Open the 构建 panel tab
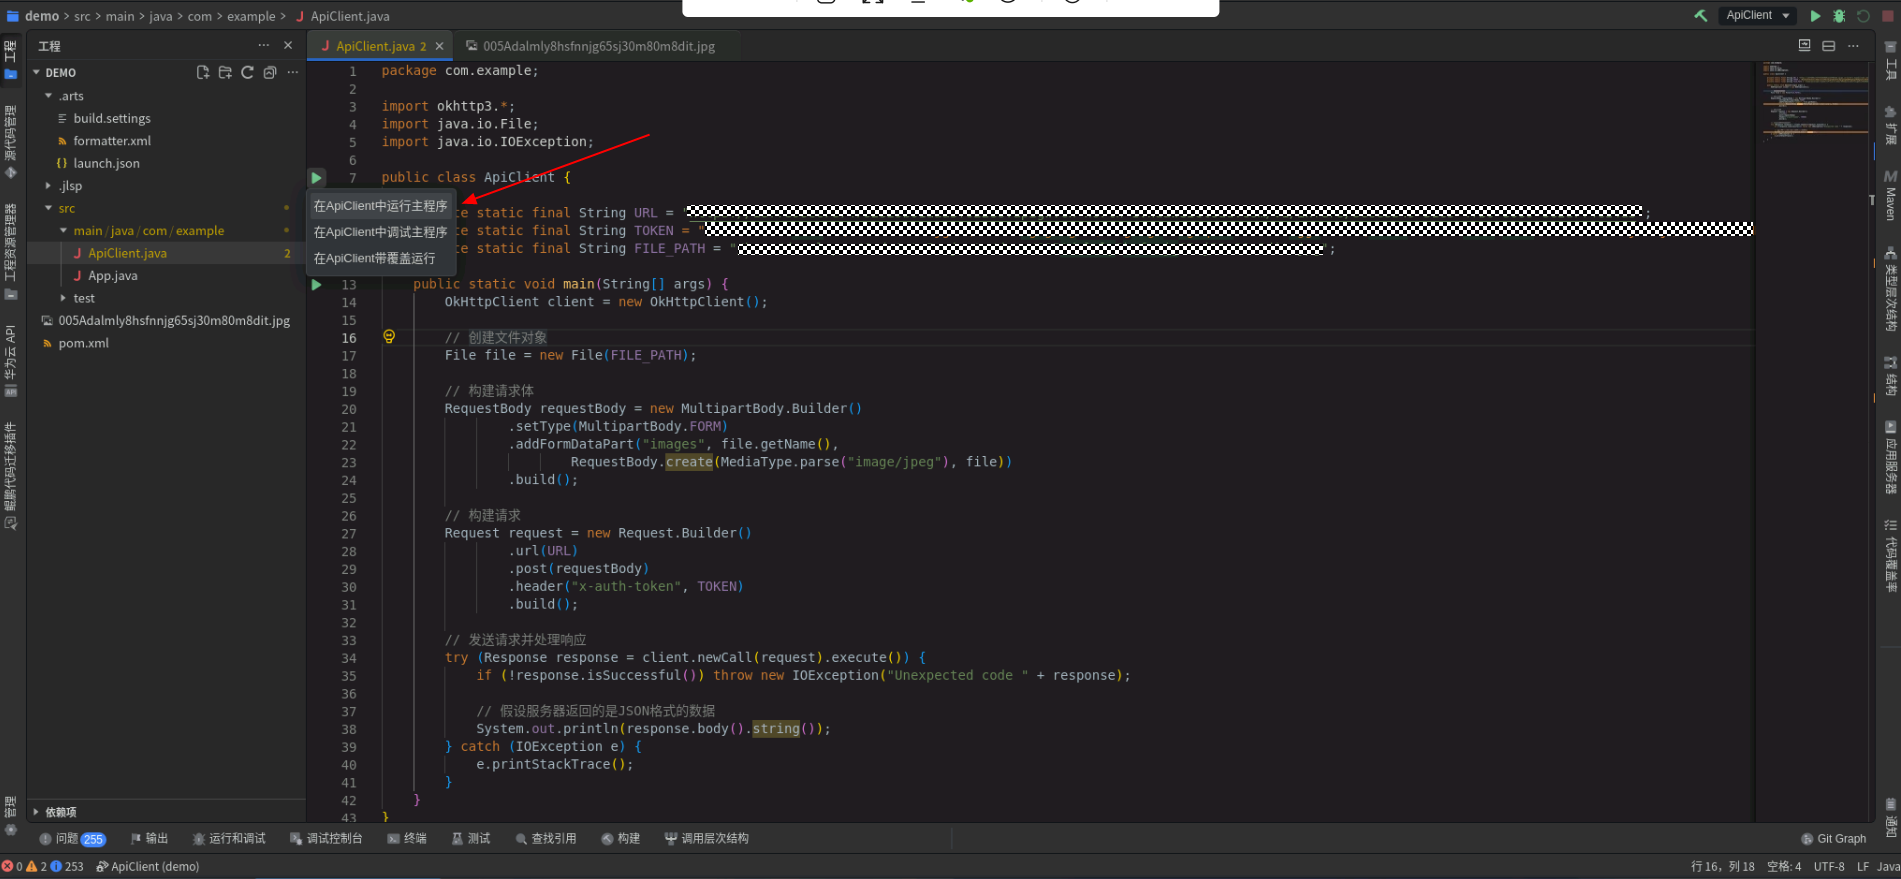 (x=621, y=839)
